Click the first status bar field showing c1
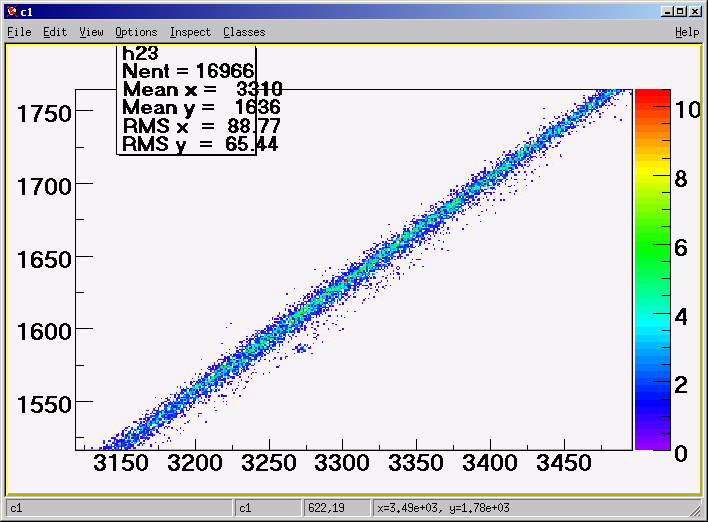This screenshot has height=522, width=708. click(x=119, y=508)
